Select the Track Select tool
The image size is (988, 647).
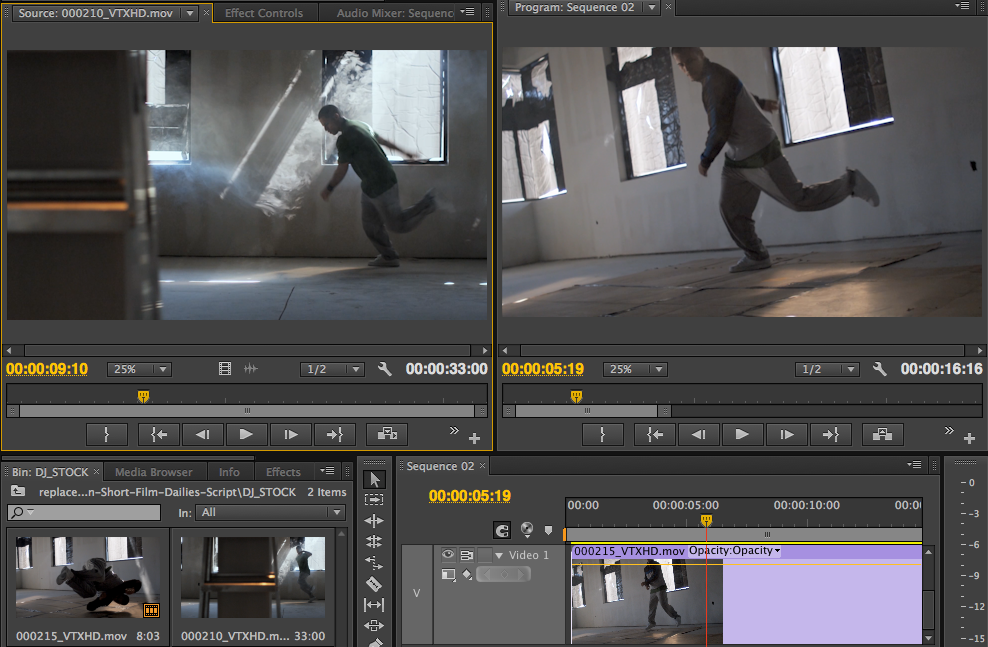point(374,500)
